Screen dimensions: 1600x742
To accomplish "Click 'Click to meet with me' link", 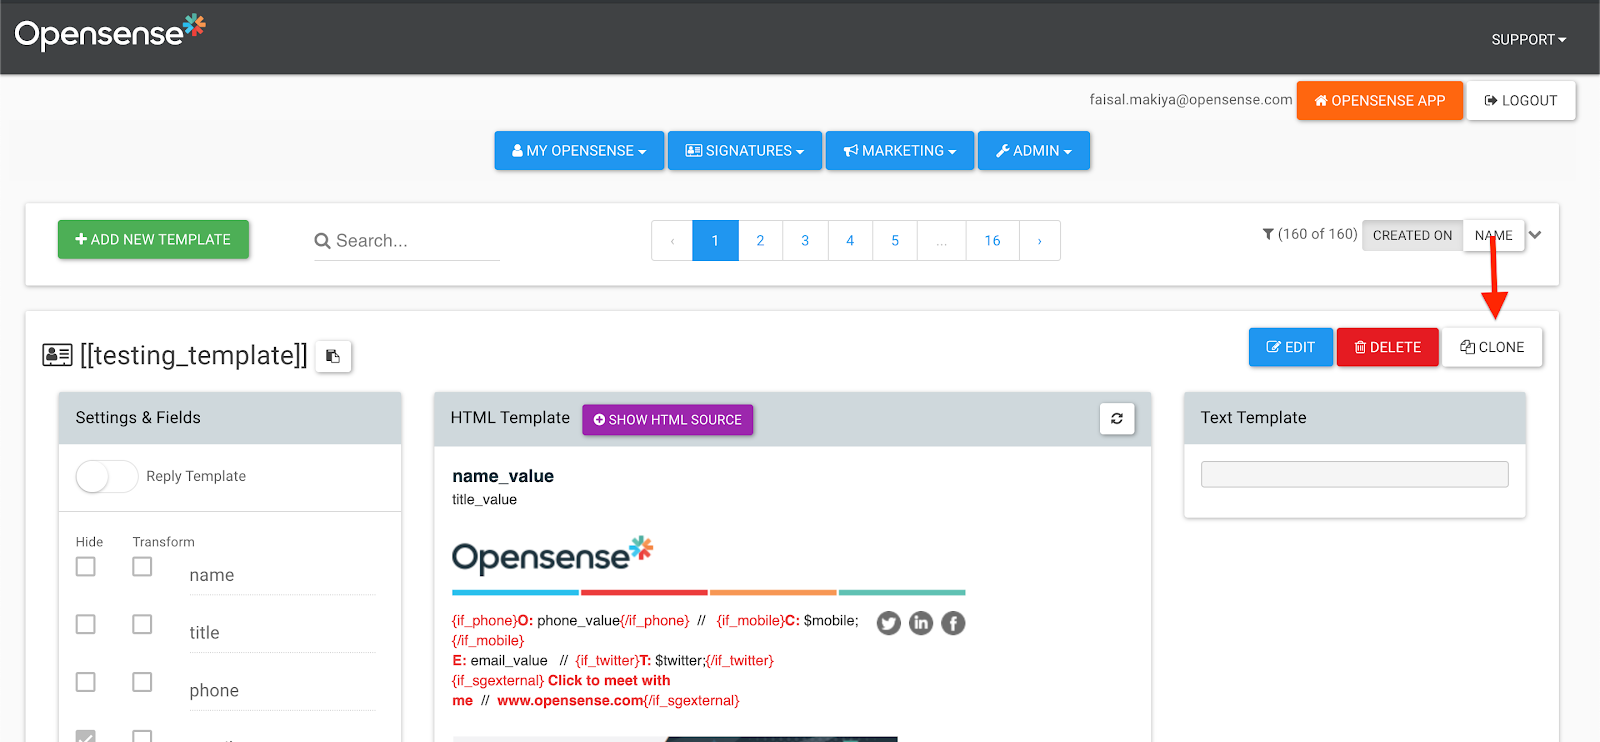I will point(561,691).
